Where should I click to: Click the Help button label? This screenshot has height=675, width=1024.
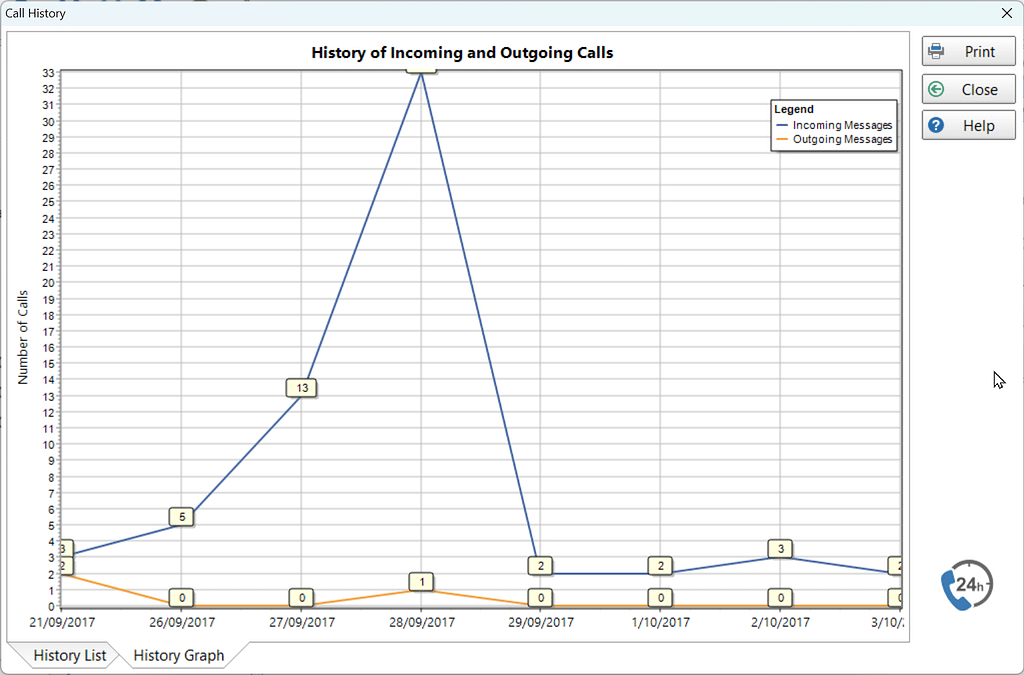(978, 126)
